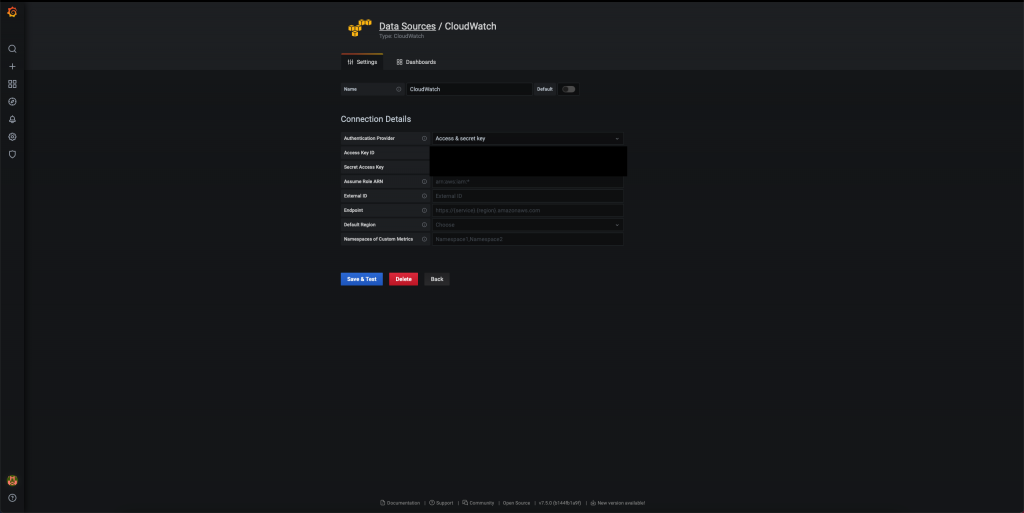Click the CloudWatch data source logo
This screenshot has width=1024, height=513.
(359, 27)
